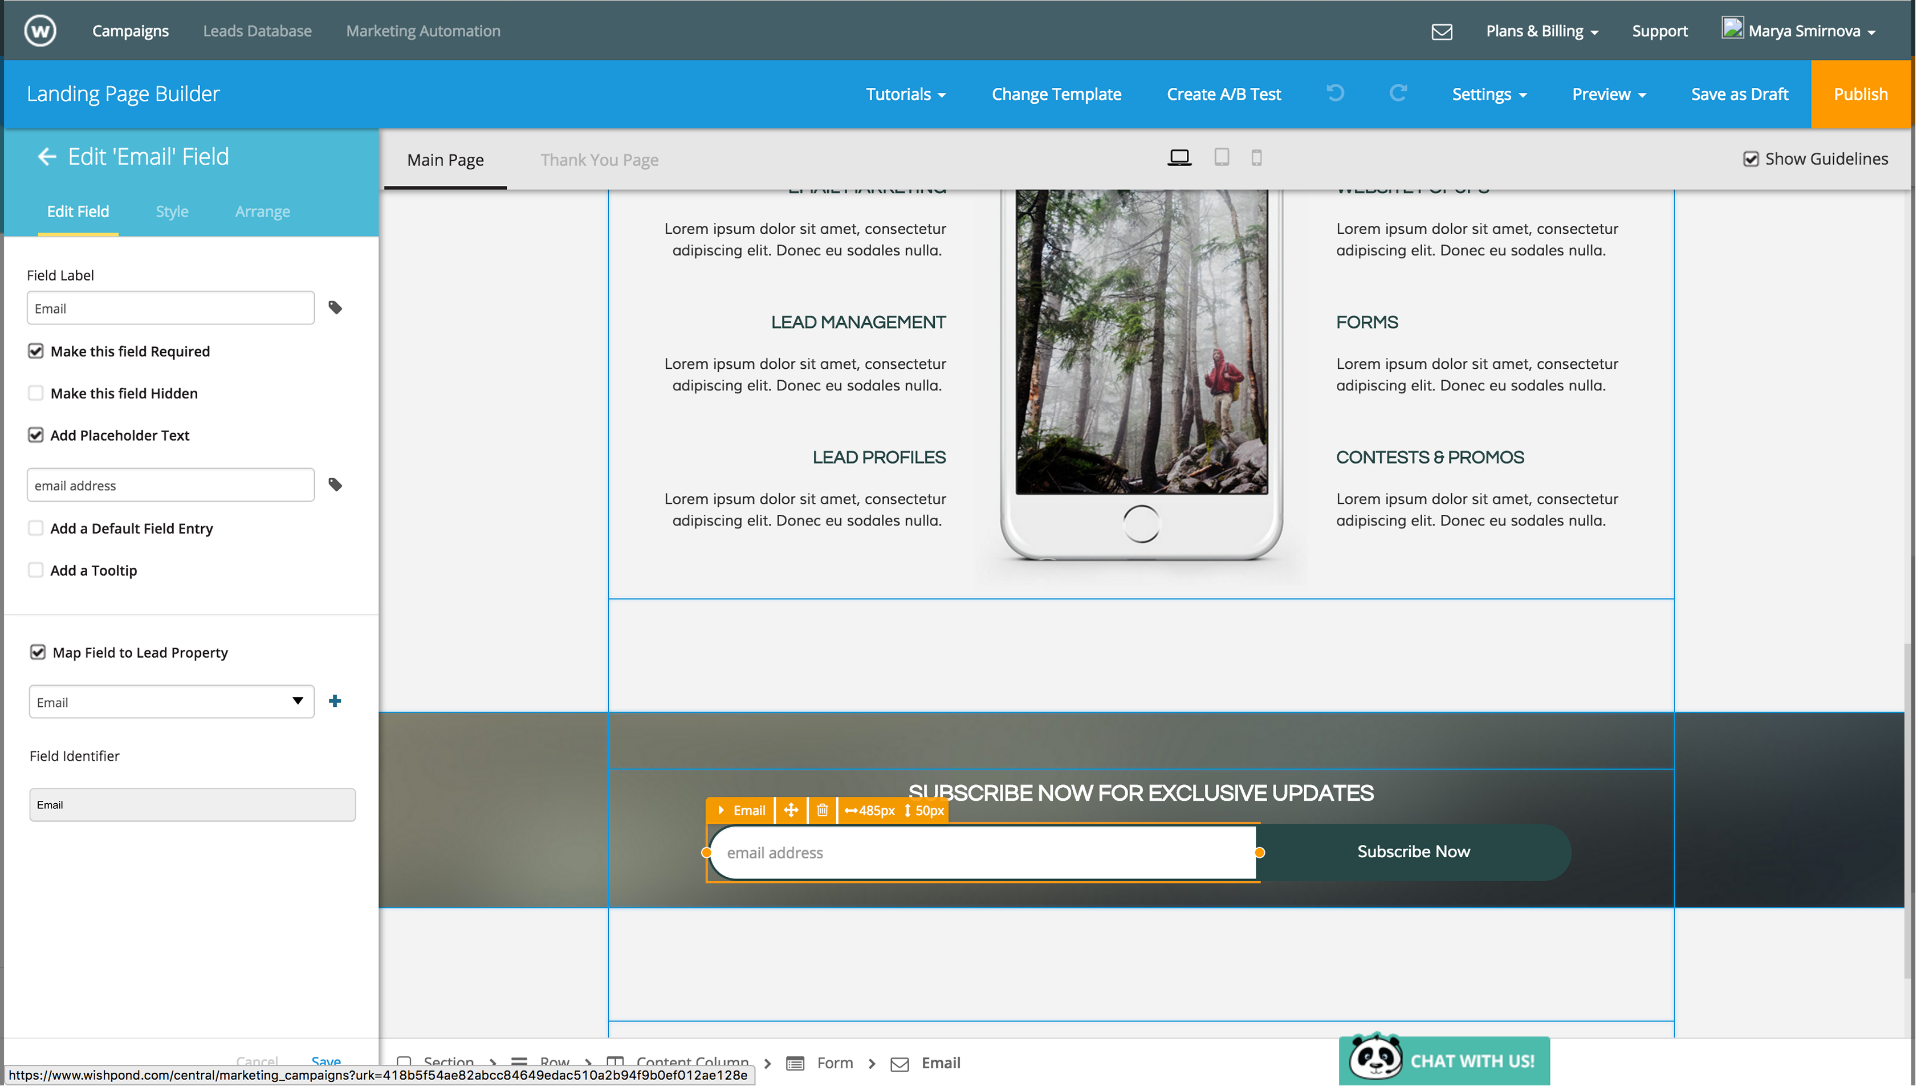The height and width of the screenshot is (1086, 1916).
Task: Click Save as Draft
Action: pyautogui.click(x=1739, y=94)
